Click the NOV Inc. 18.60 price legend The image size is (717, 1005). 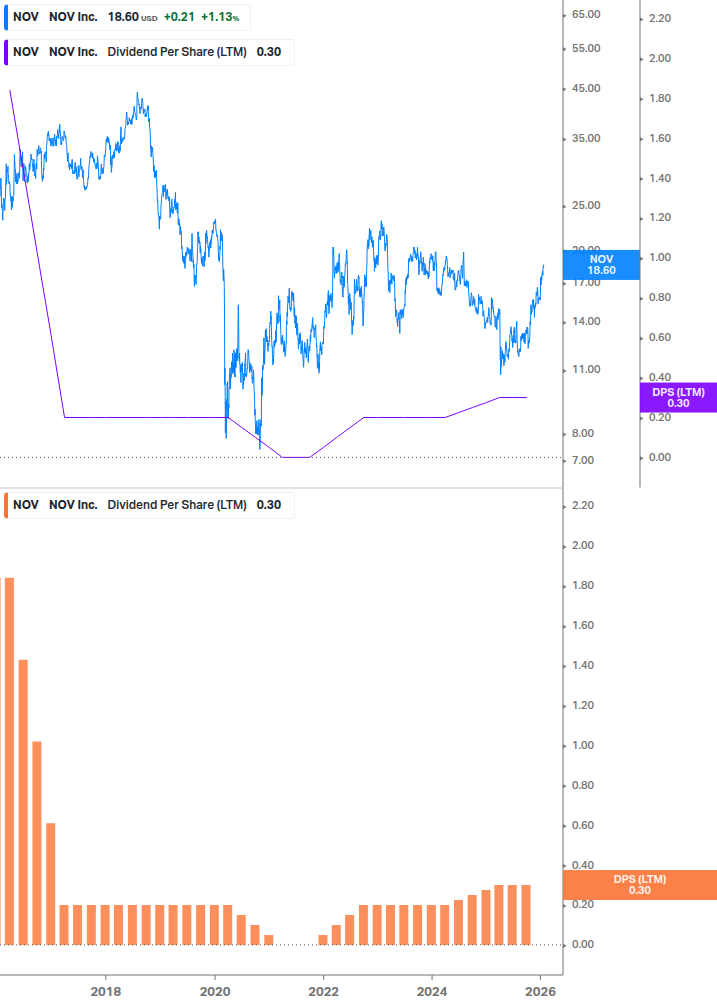(x=127, y=17)
